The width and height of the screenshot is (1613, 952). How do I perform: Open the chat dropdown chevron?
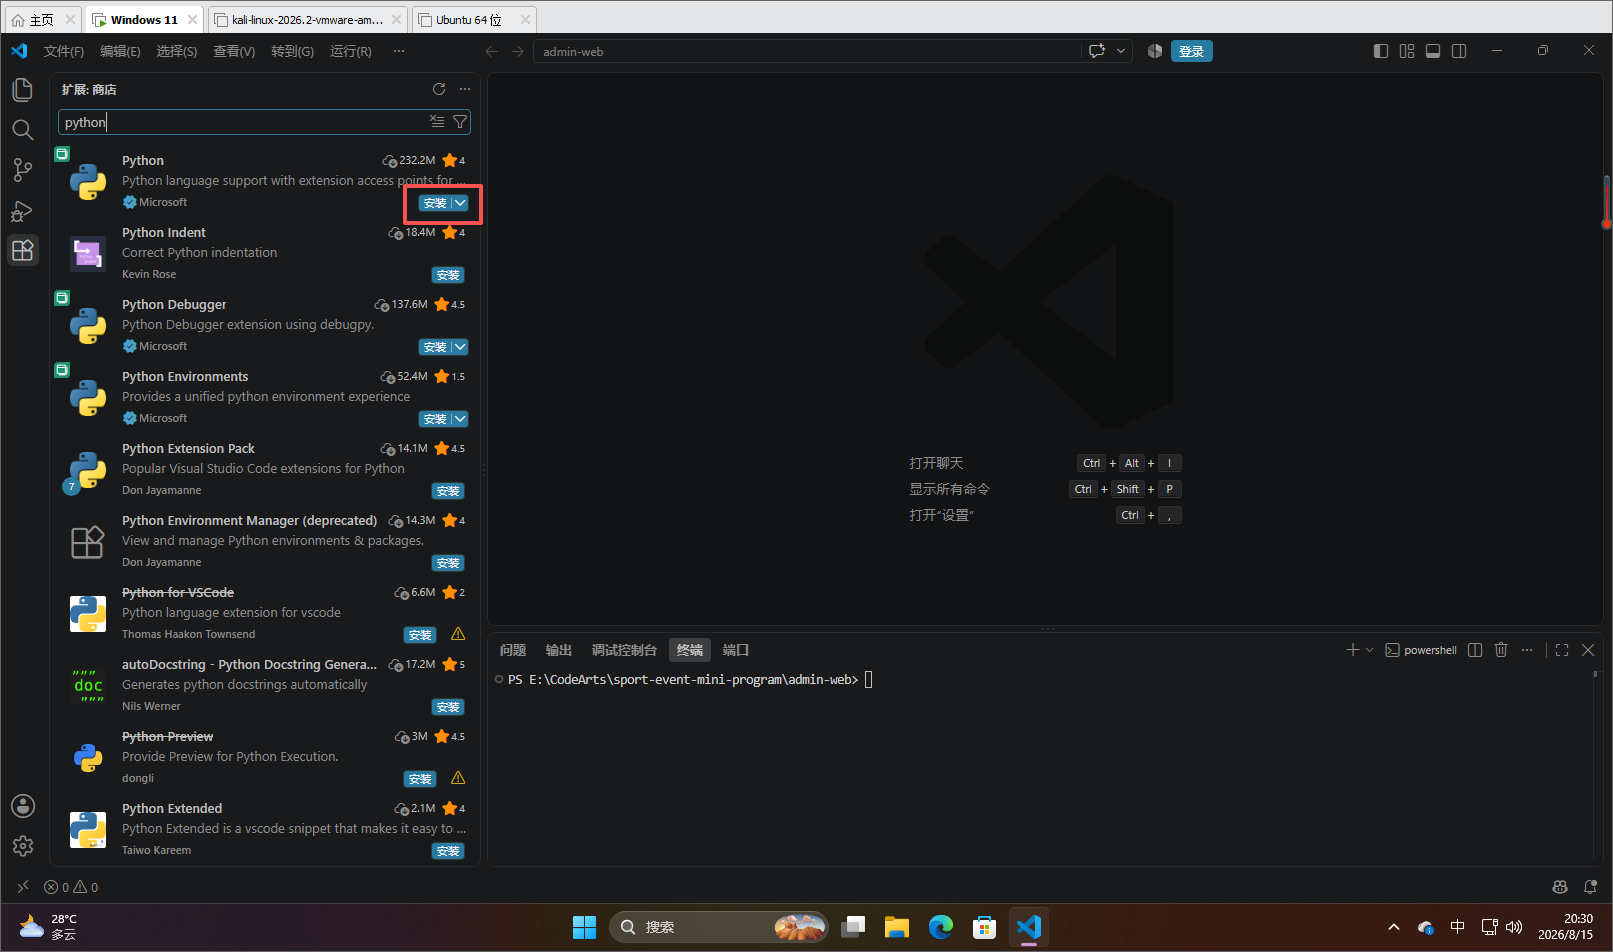tap(1121, 51)
